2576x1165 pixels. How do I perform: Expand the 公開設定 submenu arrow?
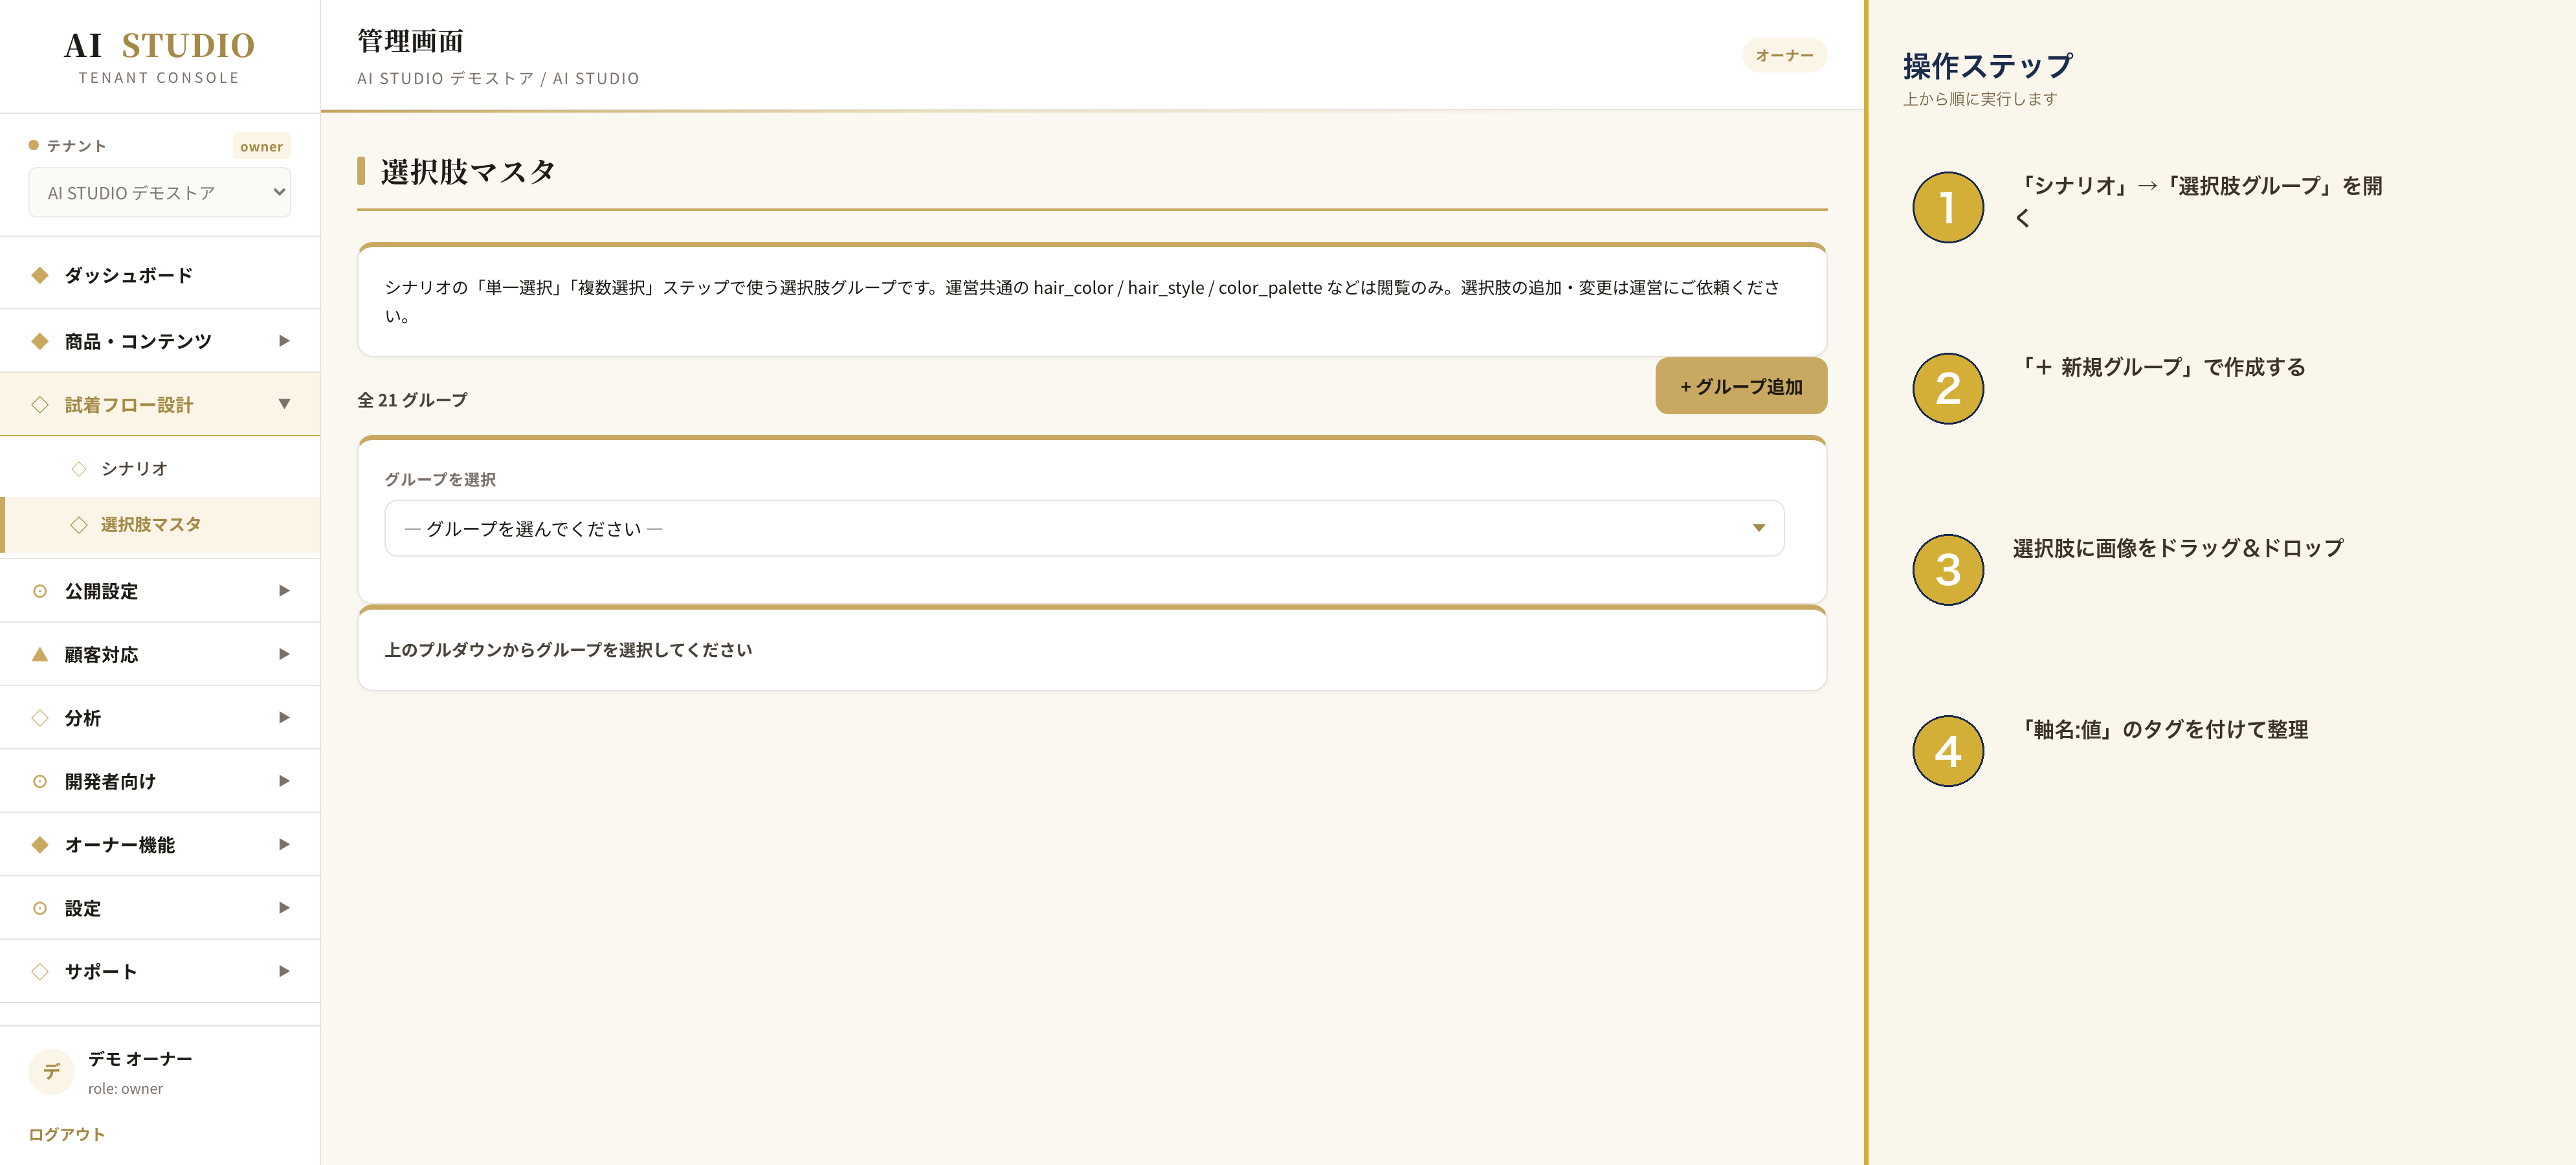[x=284, y=591]
